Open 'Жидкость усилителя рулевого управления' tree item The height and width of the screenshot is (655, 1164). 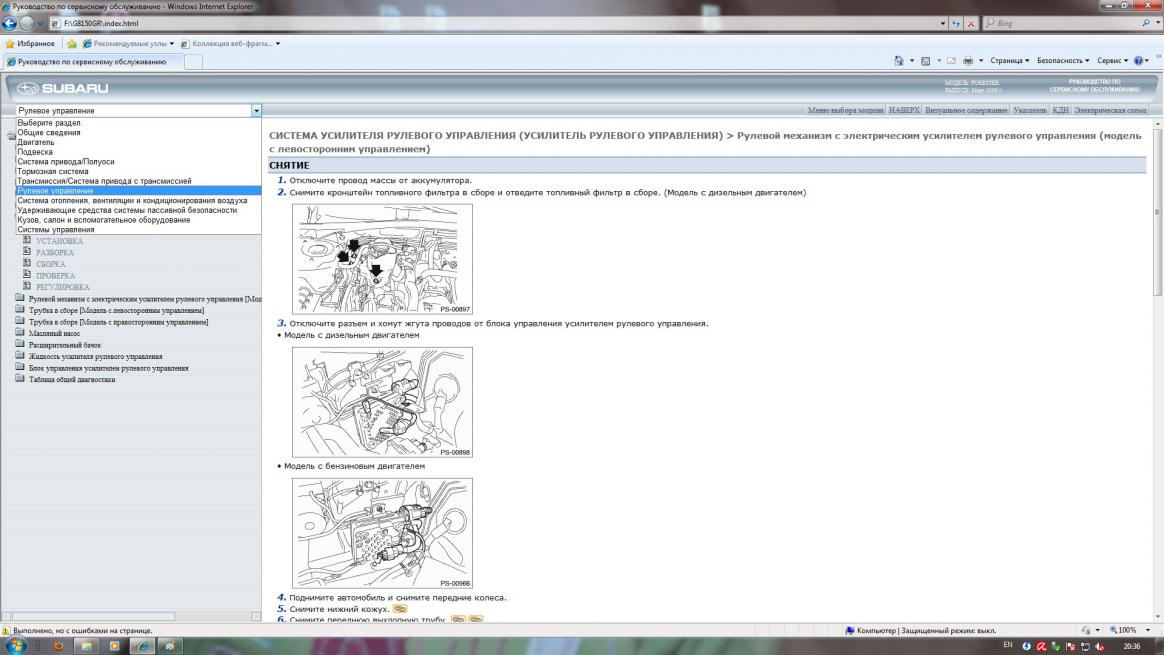click(95, 356)
